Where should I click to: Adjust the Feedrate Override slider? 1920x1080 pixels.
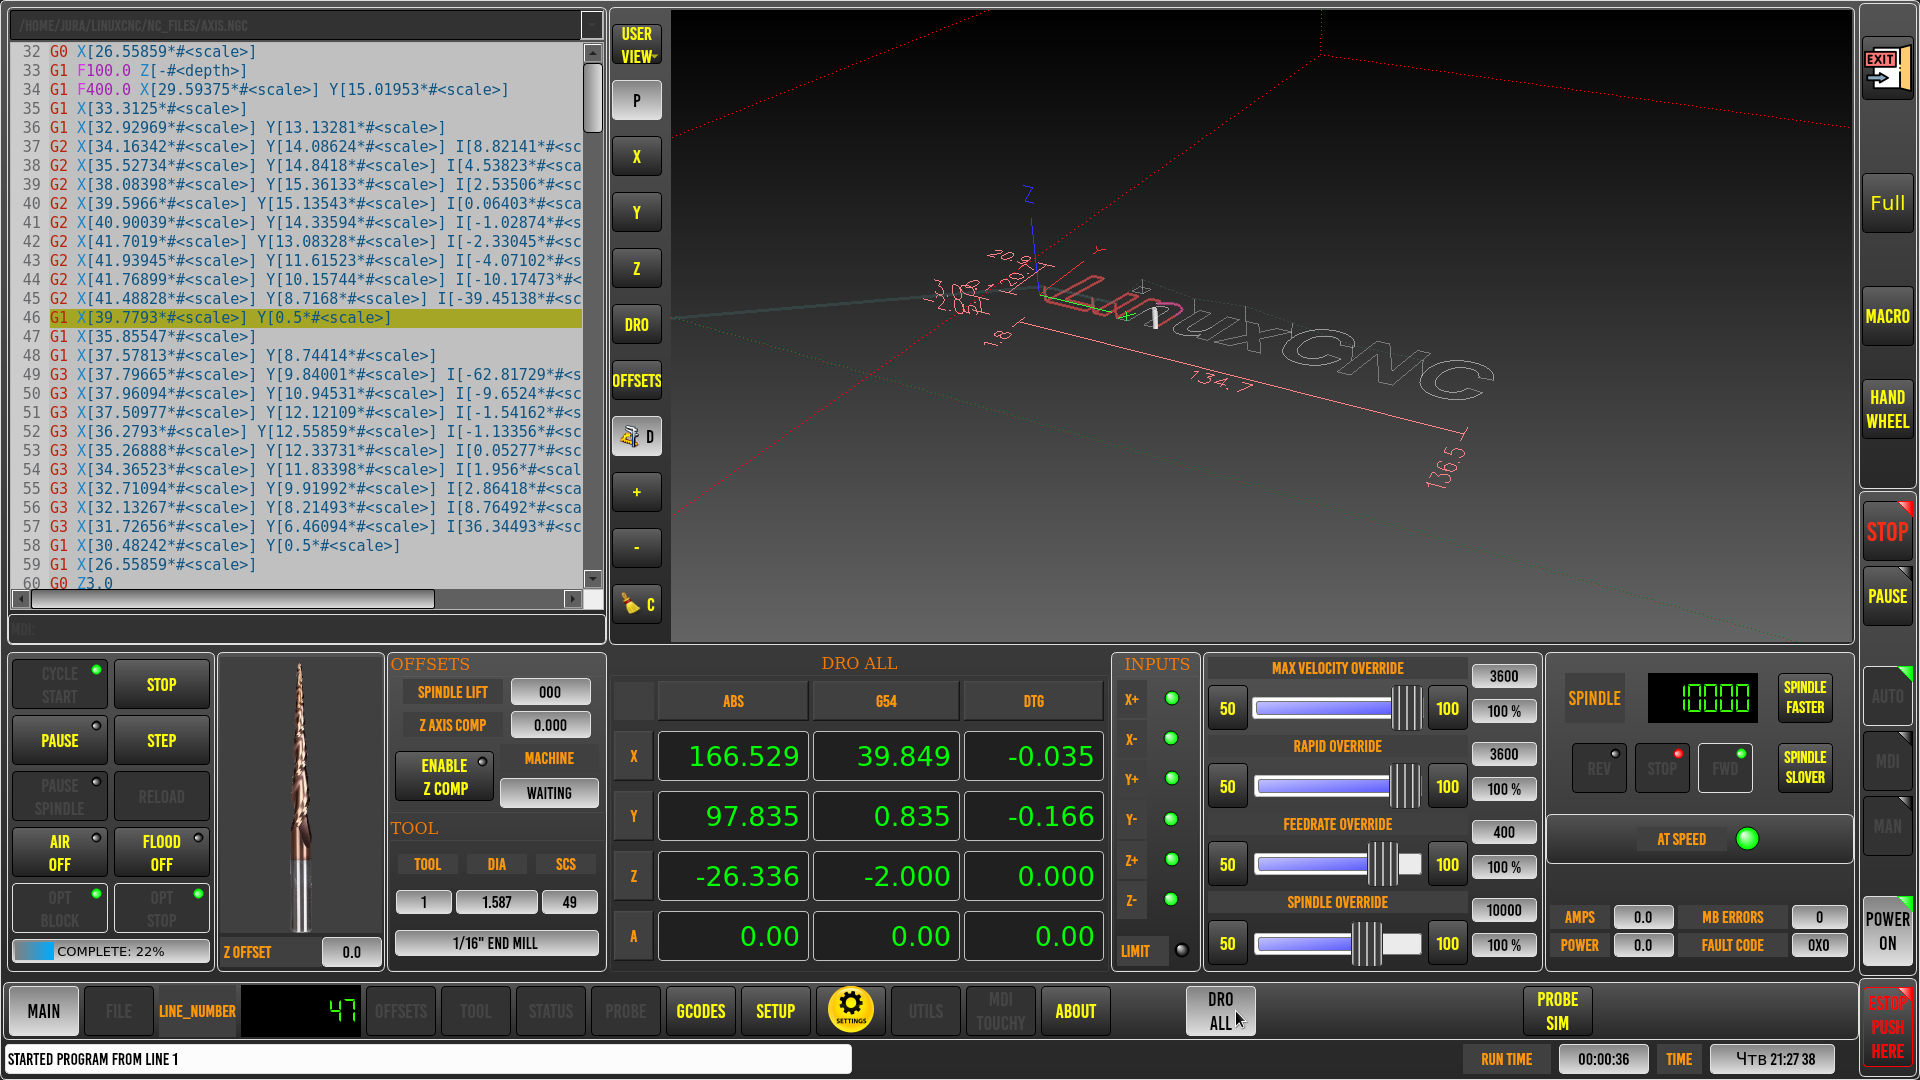click(1338, 864)
